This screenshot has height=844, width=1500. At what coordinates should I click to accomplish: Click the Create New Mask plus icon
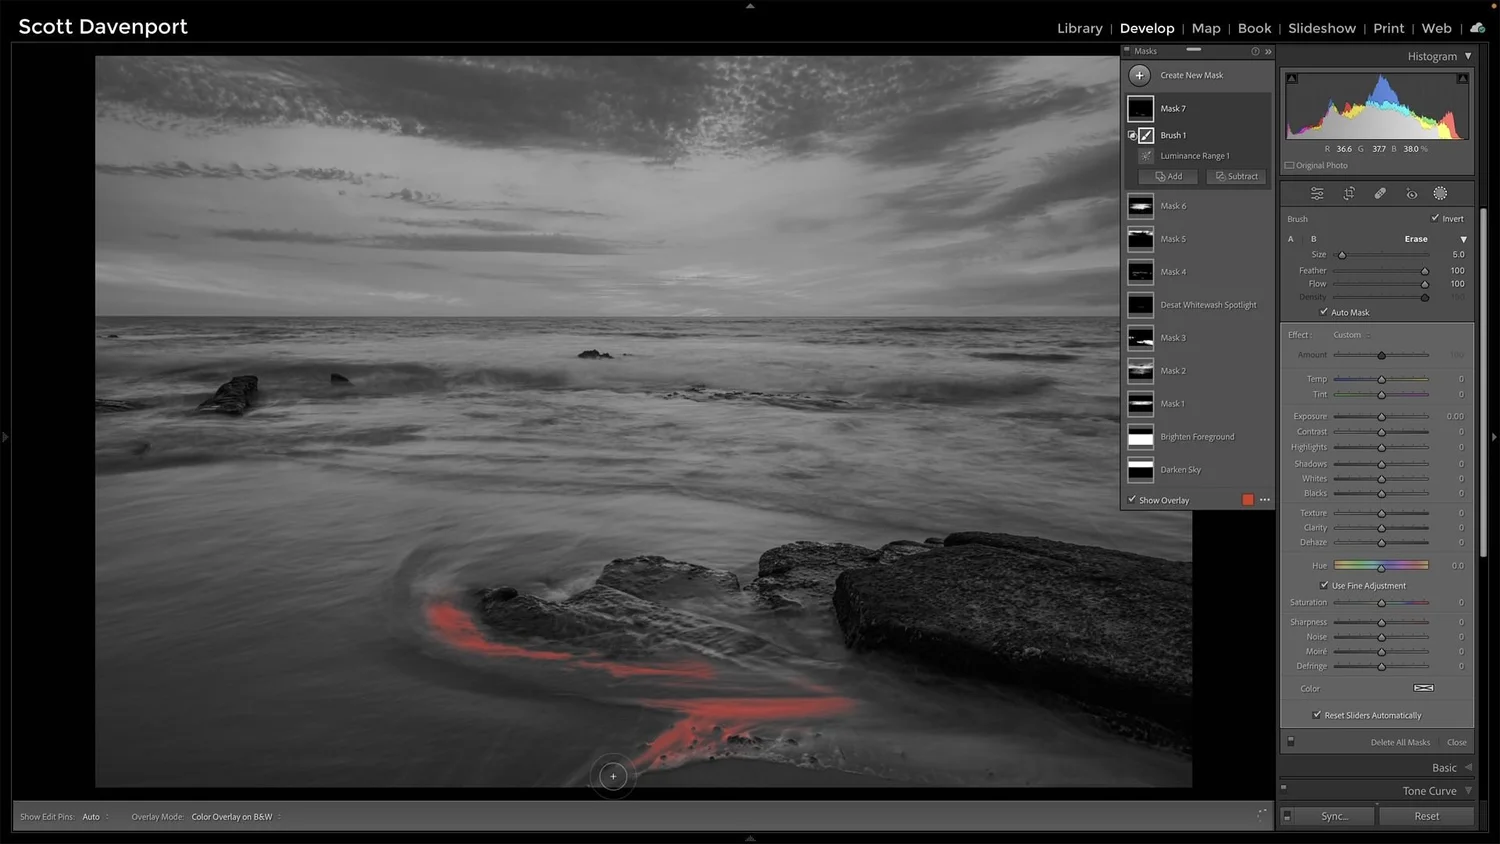pos(1139,74)
